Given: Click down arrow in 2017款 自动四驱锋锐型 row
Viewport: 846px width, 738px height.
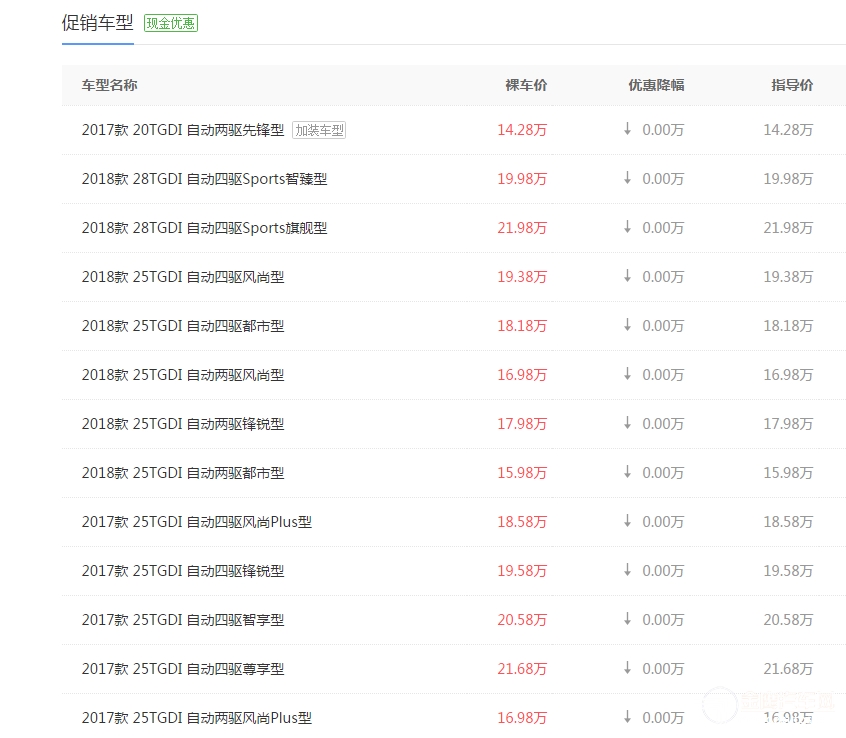Looking at the screenshot, I should pyautogui.click(x=627, y=570).
